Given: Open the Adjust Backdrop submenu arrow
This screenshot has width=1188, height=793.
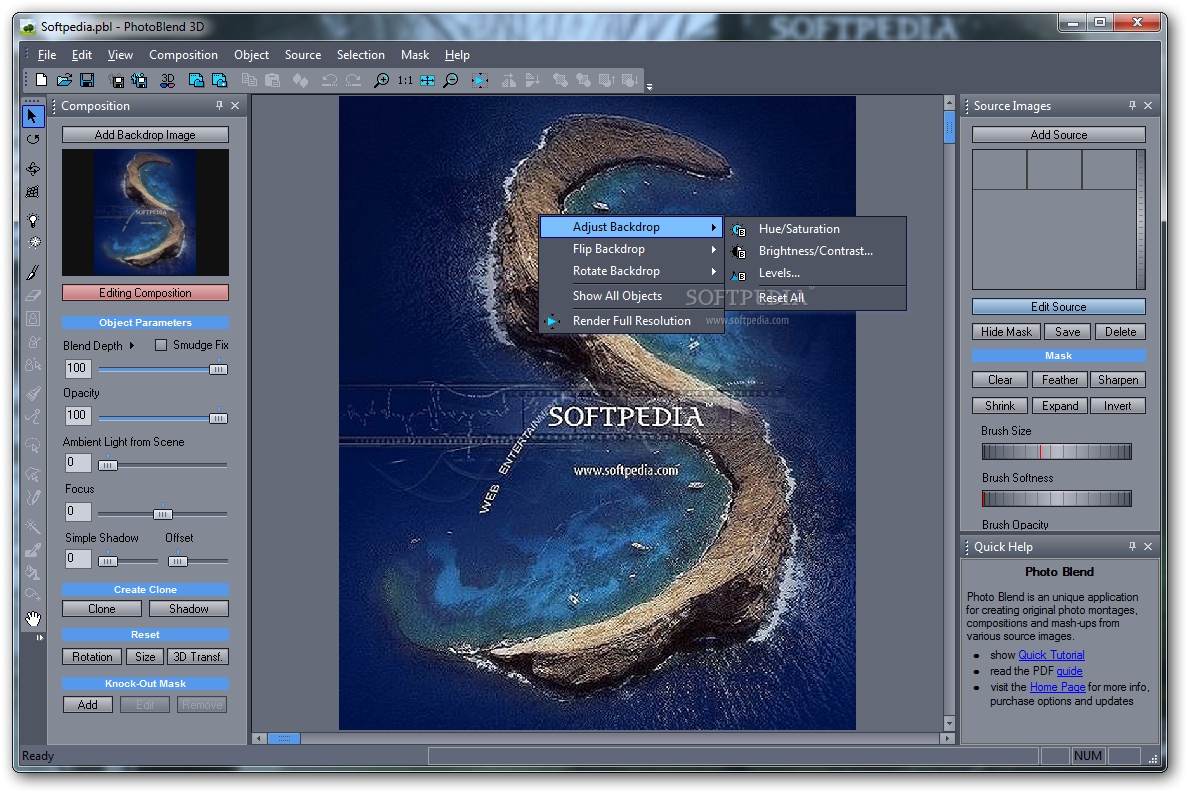Looking at the screenshot, I should pyautogui.click(x=713, y=227).
